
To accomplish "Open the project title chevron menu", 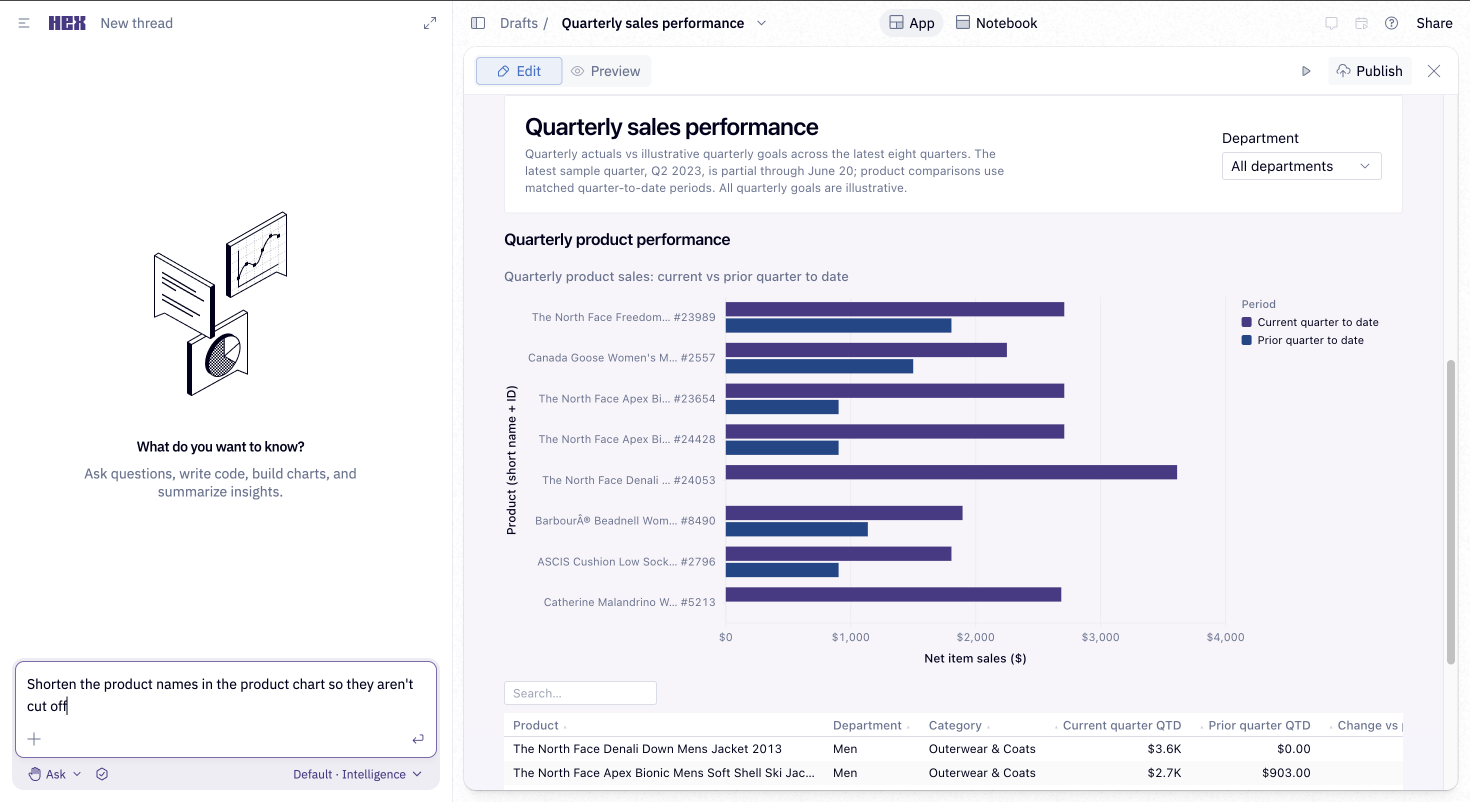I will pos(762,23).
